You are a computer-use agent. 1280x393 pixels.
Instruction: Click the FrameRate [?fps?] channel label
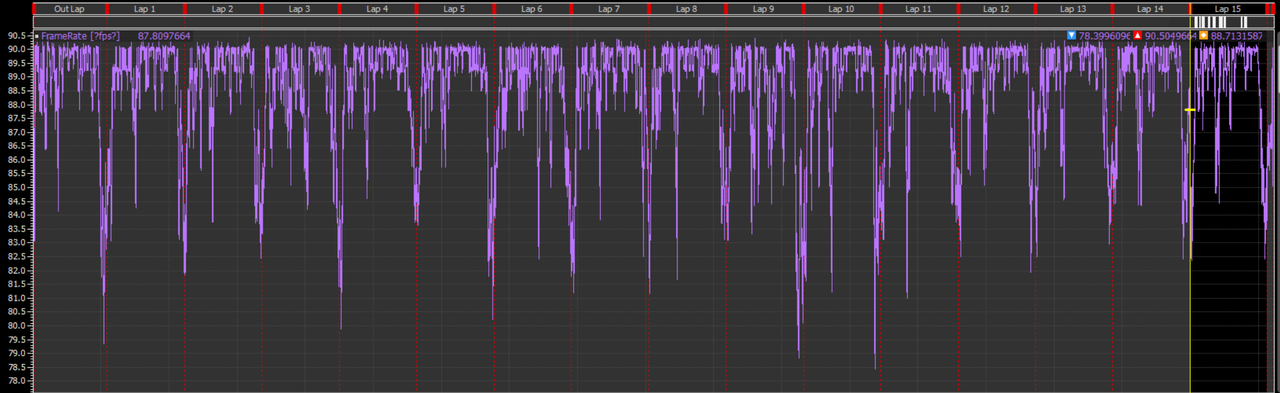[81, 36]
